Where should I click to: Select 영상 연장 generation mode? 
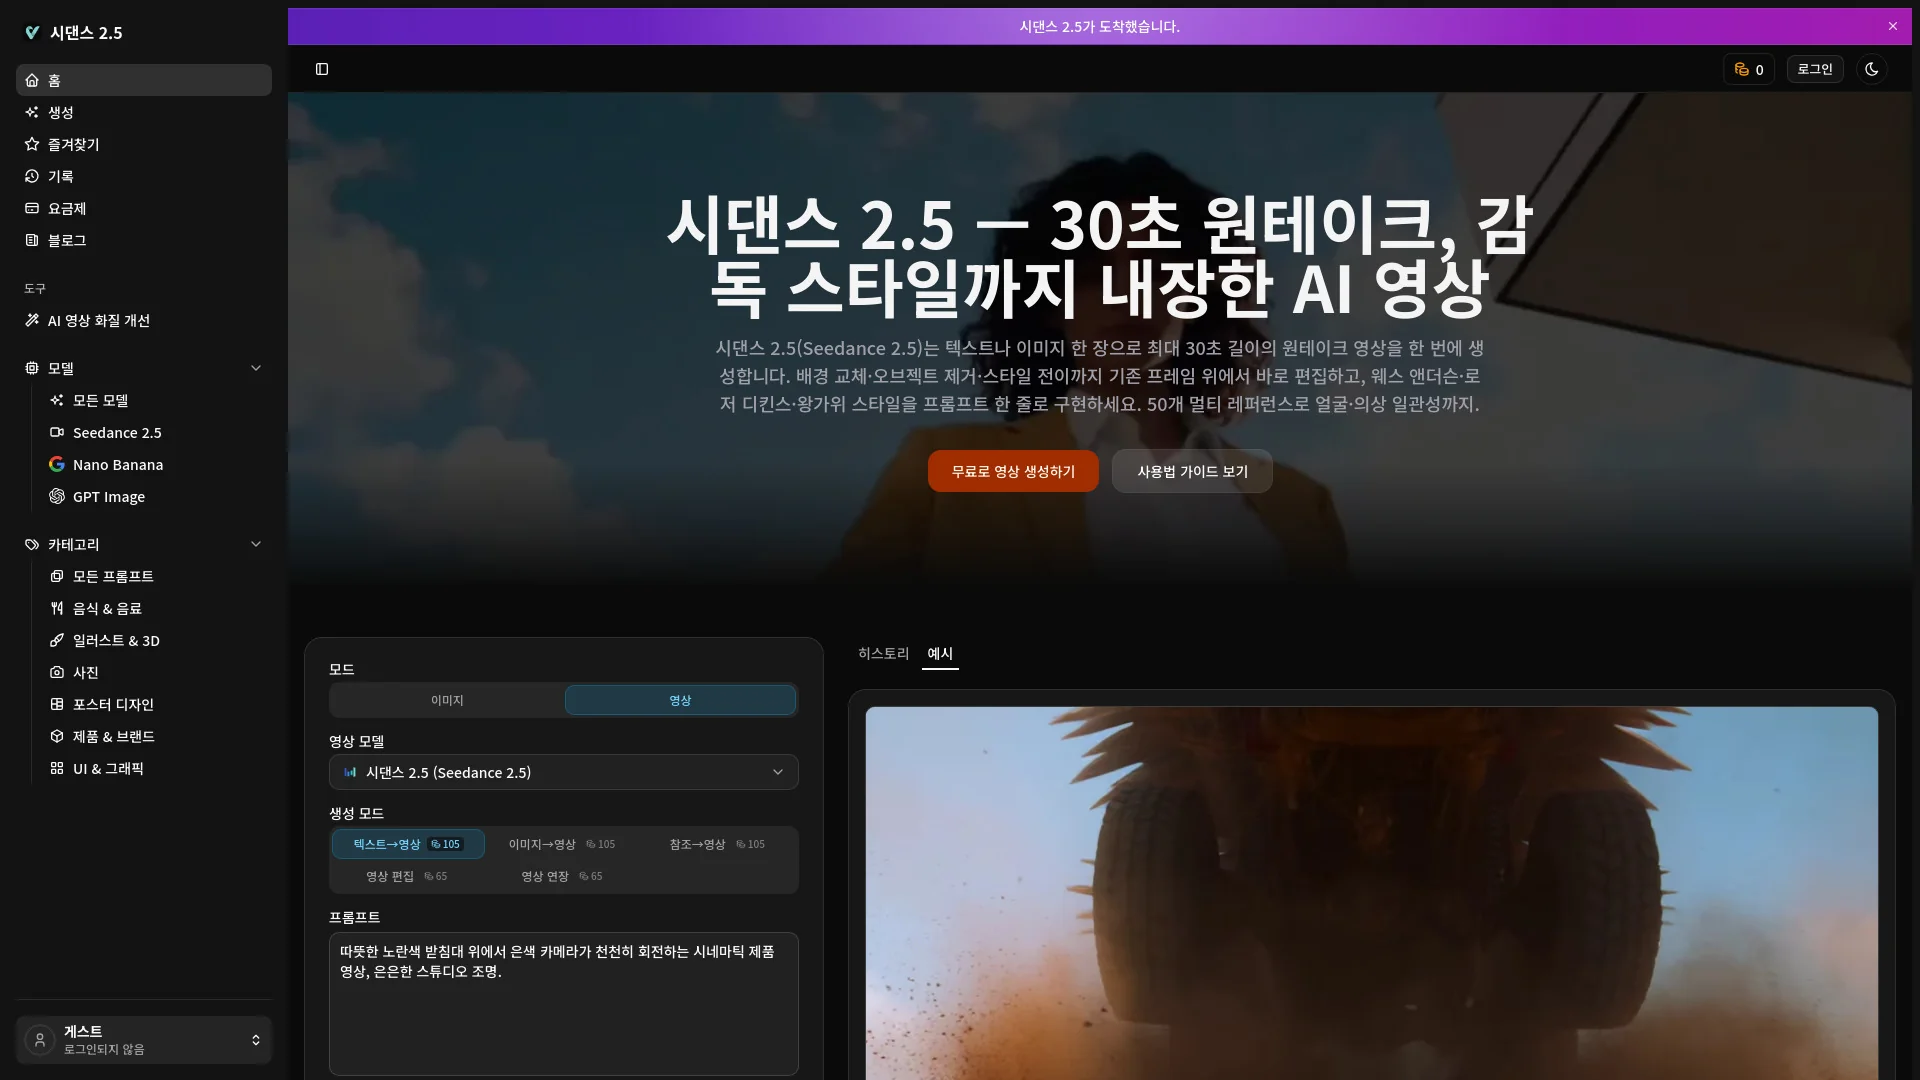[562, 876]
